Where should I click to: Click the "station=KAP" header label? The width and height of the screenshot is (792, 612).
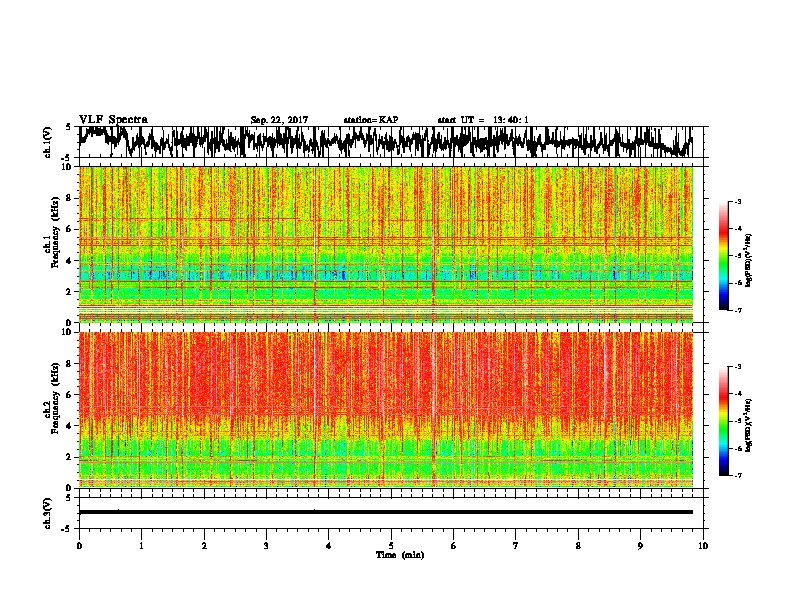(x=371, y=120)
